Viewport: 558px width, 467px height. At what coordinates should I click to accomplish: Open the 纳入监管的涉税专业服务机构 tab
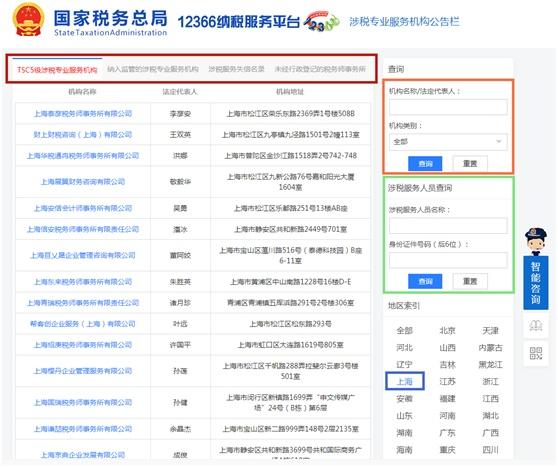153,69
